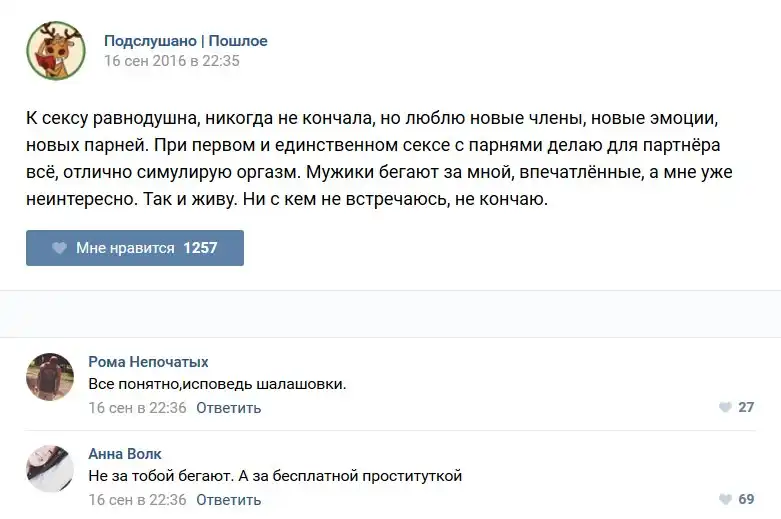781x519 pixels.
Task: Click Рома Непочатых's profile avatar
Action: click(x=50, y=377)
